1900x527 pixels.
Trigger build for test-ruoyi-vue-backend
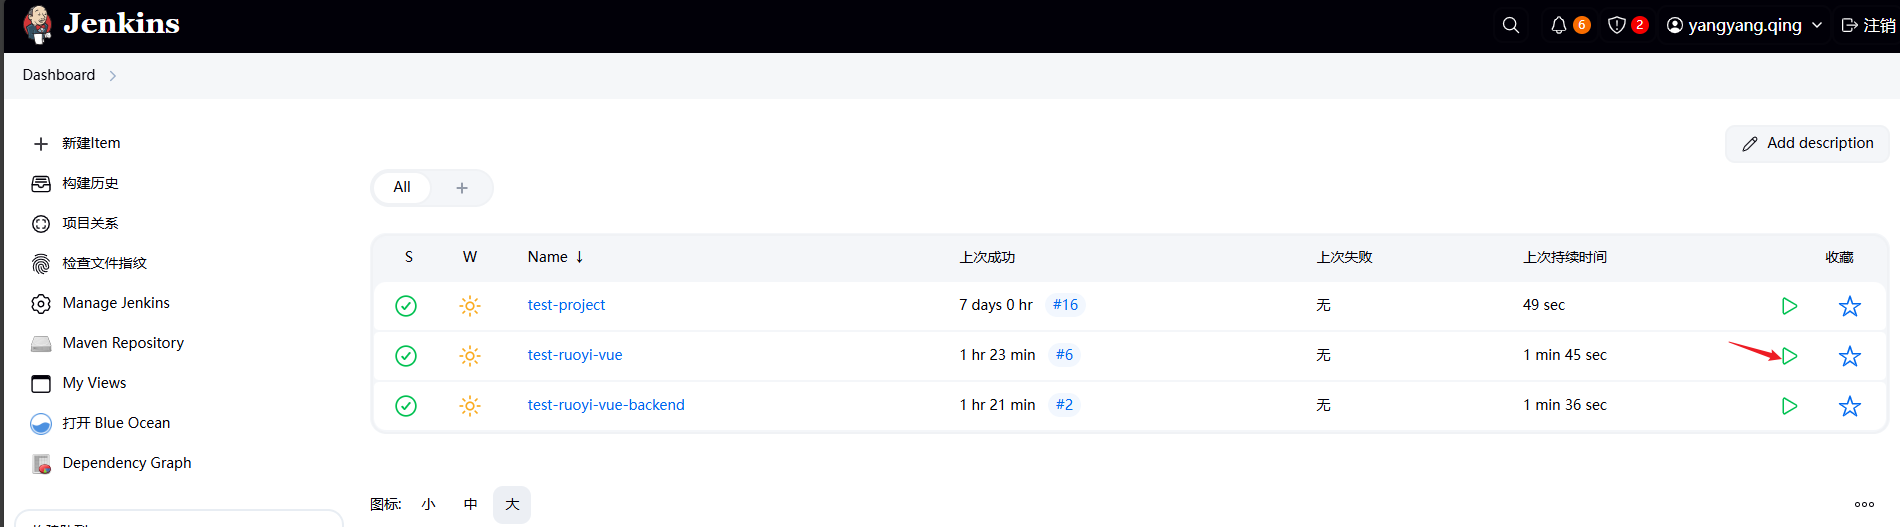[1789, 406]
